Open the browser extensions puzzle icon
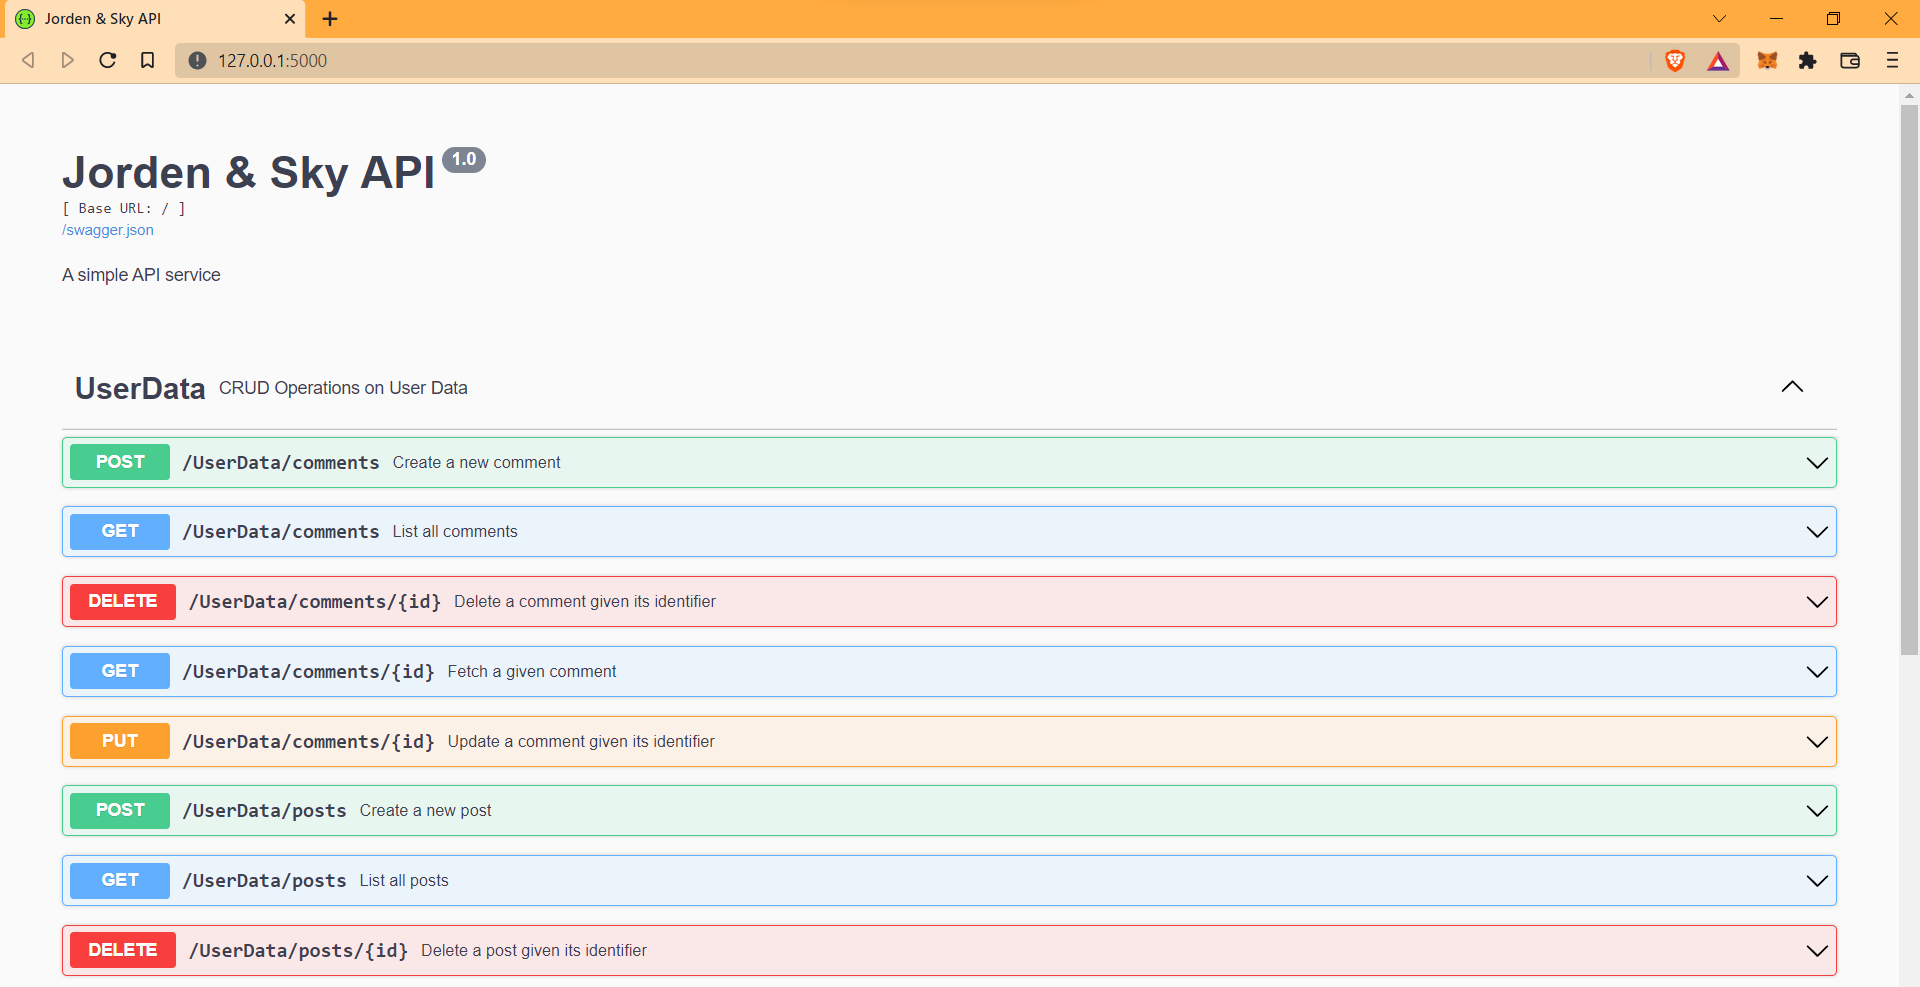Screen dimensions: 1920x987 tap(1809, 60)
